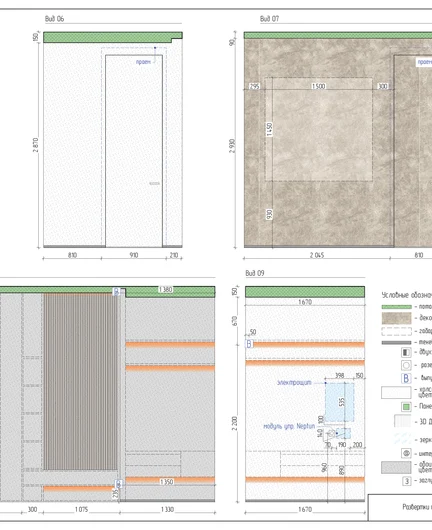This screenshot has width=432, height=530.
Task: Click the internet socket legend icon
Action: 406,453
